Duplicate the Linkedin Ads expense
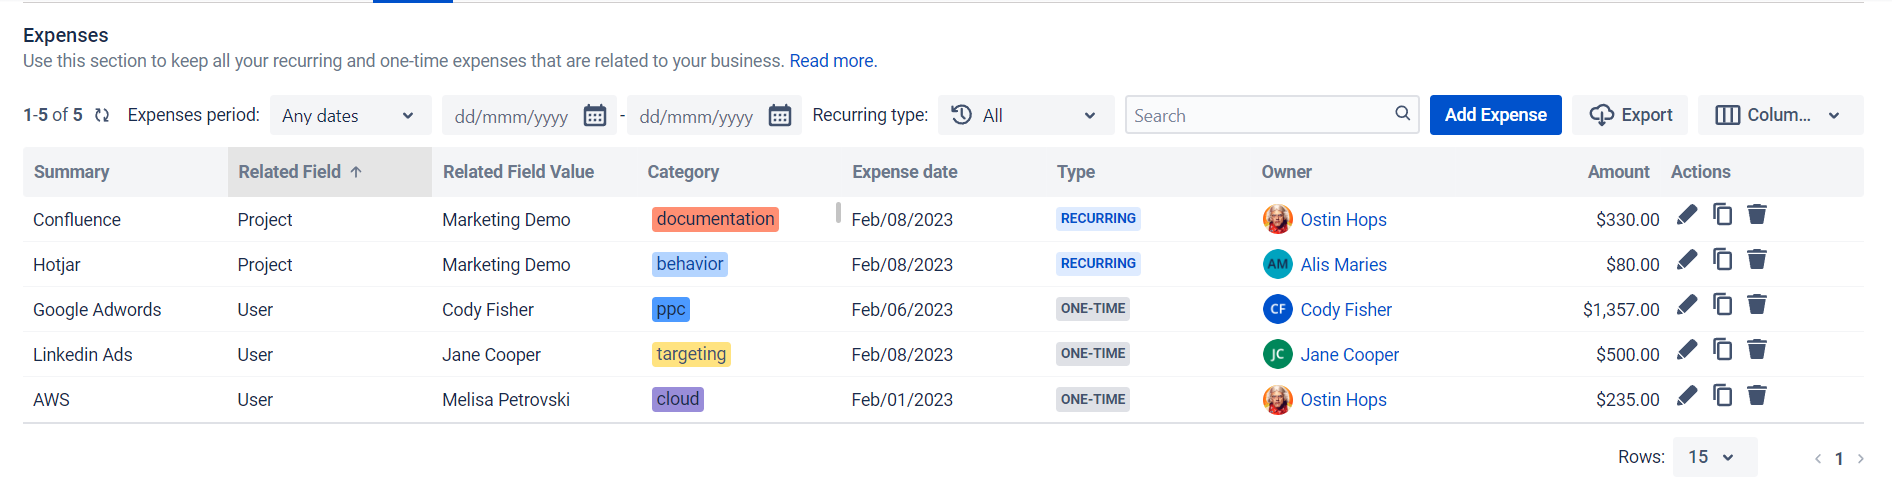 (x=1722, y=349)
